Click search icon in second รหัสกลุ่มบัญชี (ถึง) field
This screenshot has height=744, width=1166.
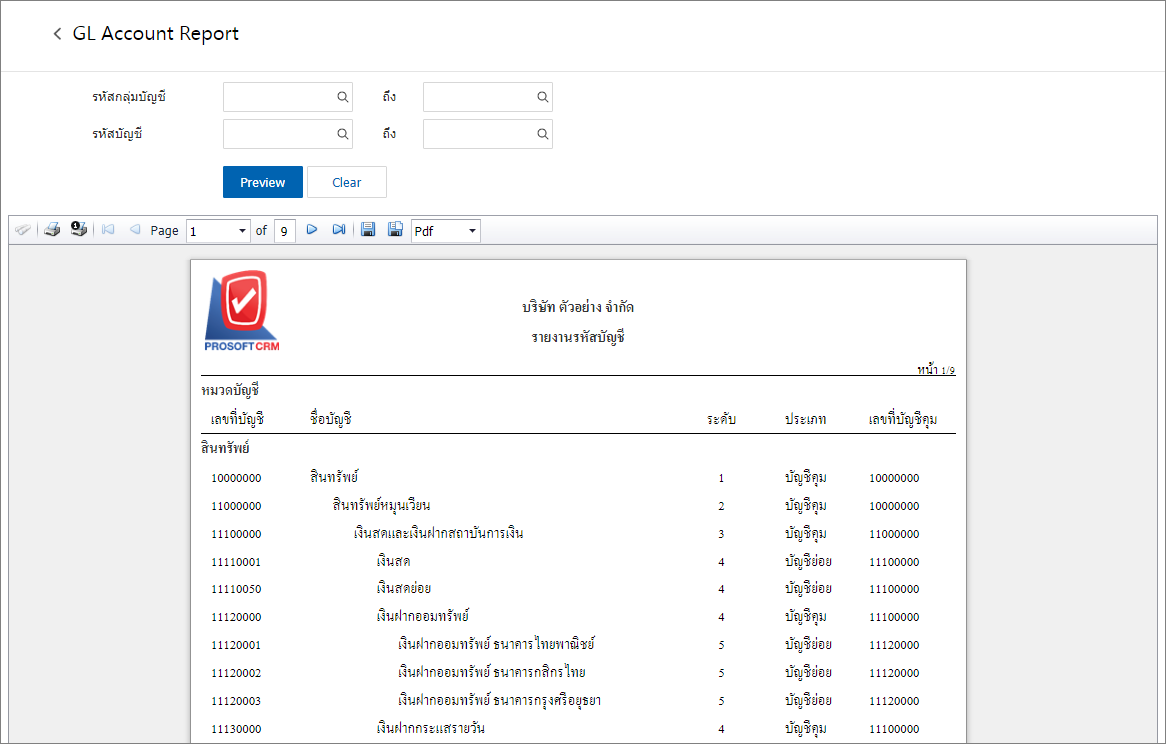542,97
